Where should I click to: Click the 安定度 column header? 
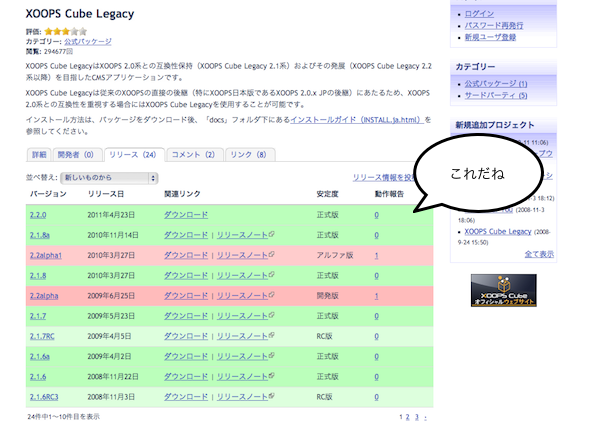[x=328, y=194]
